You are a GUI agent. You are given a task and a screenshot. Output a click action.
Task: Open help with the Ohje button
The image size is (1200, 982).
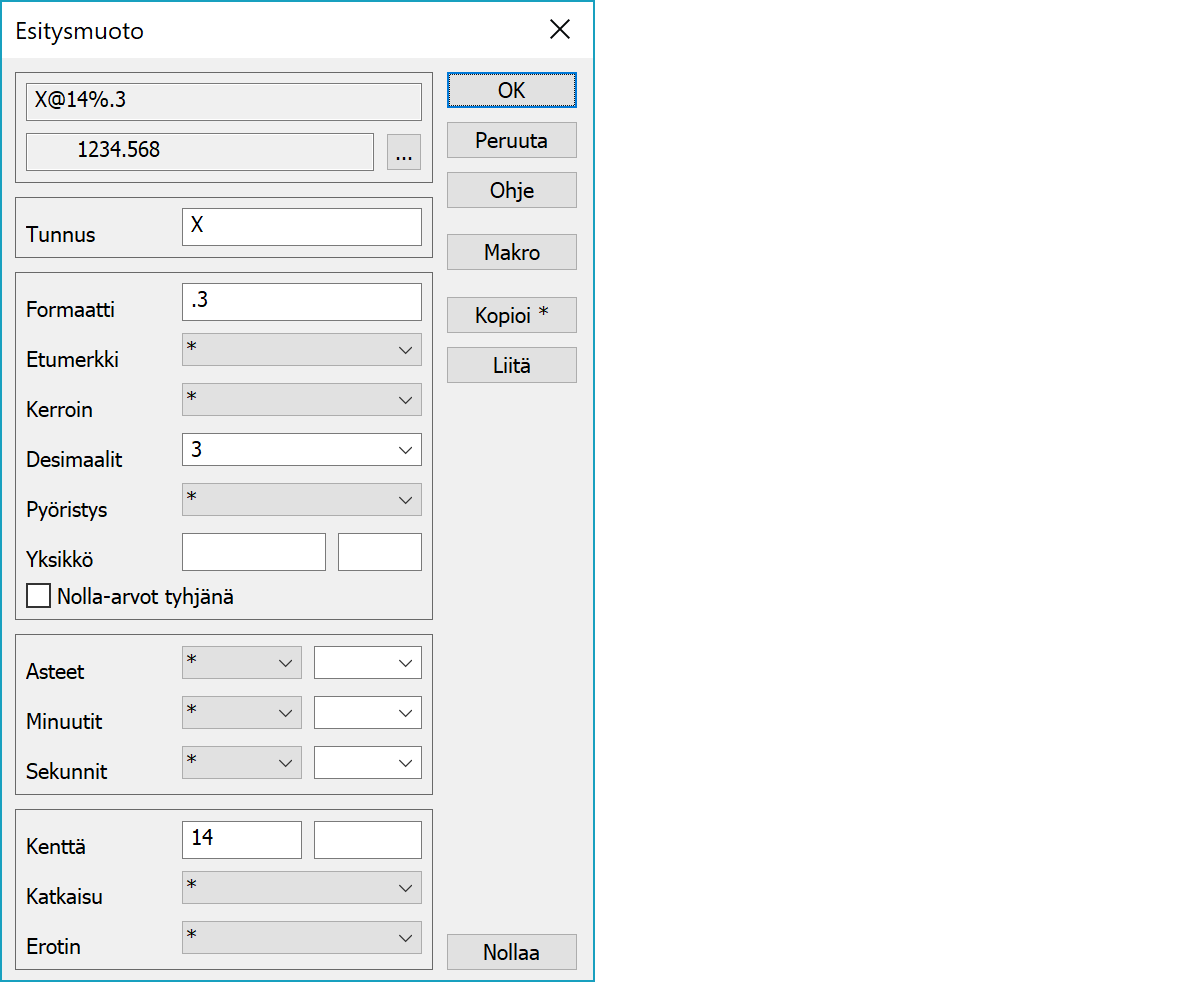[x=511, y=190]
